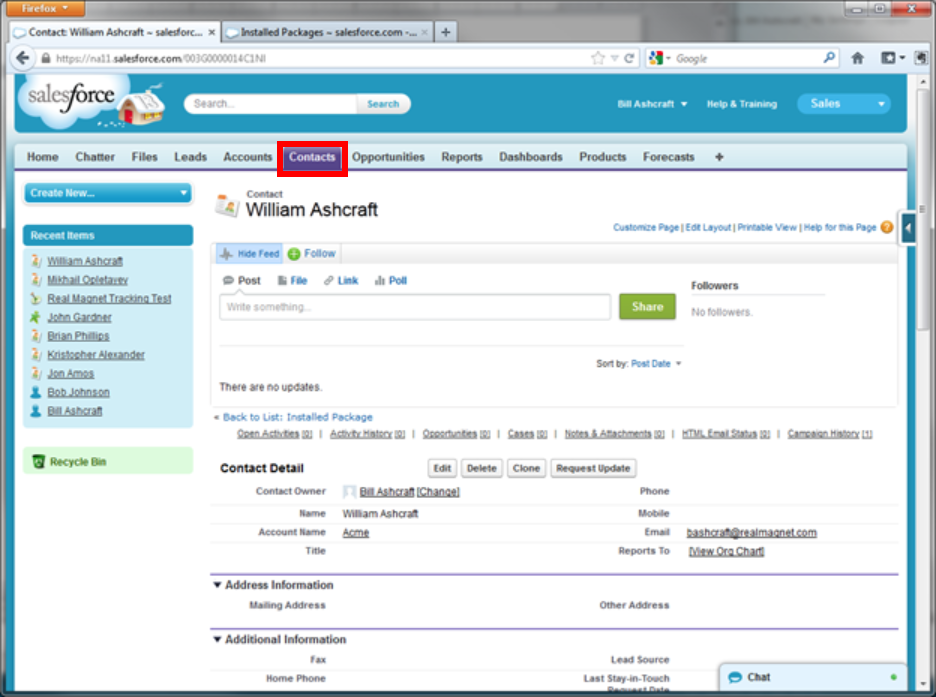
Task: Open the bookmarks toolbar icon dropdown arrow
Action: click(903, 58)
